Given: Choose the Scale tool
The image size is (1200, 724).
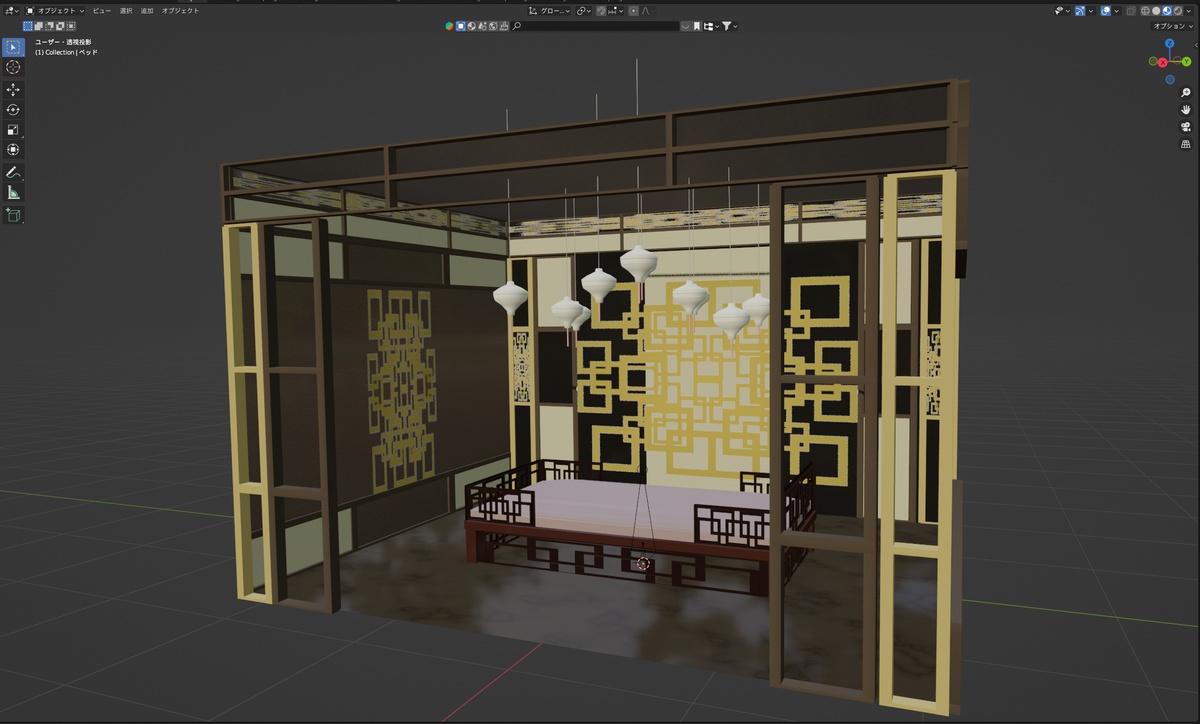Looking at the screenshot, I should [13, 130].
